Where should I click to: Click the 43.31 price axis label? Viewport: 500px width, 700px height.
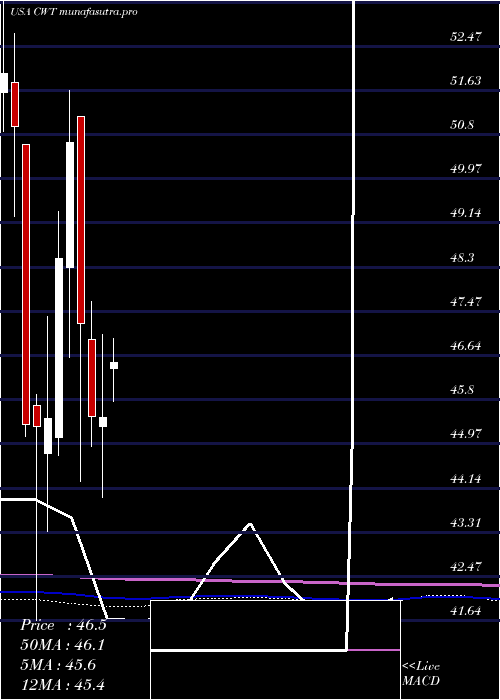(466, 522)
